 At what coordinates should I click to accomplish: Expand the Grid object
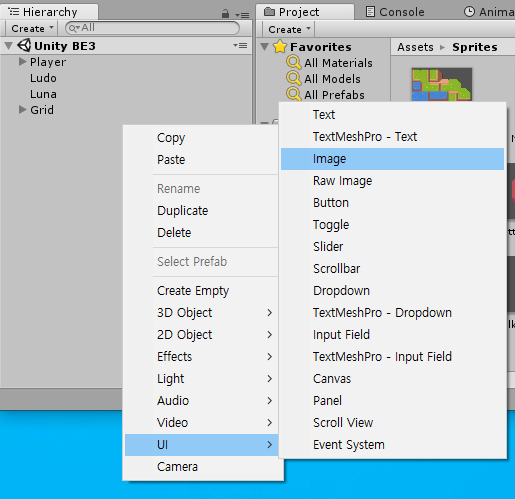point(22,110)
